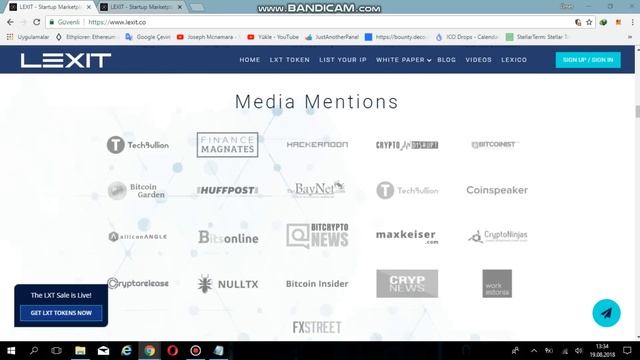Image resolution: width=640 pixels, height=360 pixels.
Task: Open the JustAnotherPanel bookmark
Action: click(332, 37)
